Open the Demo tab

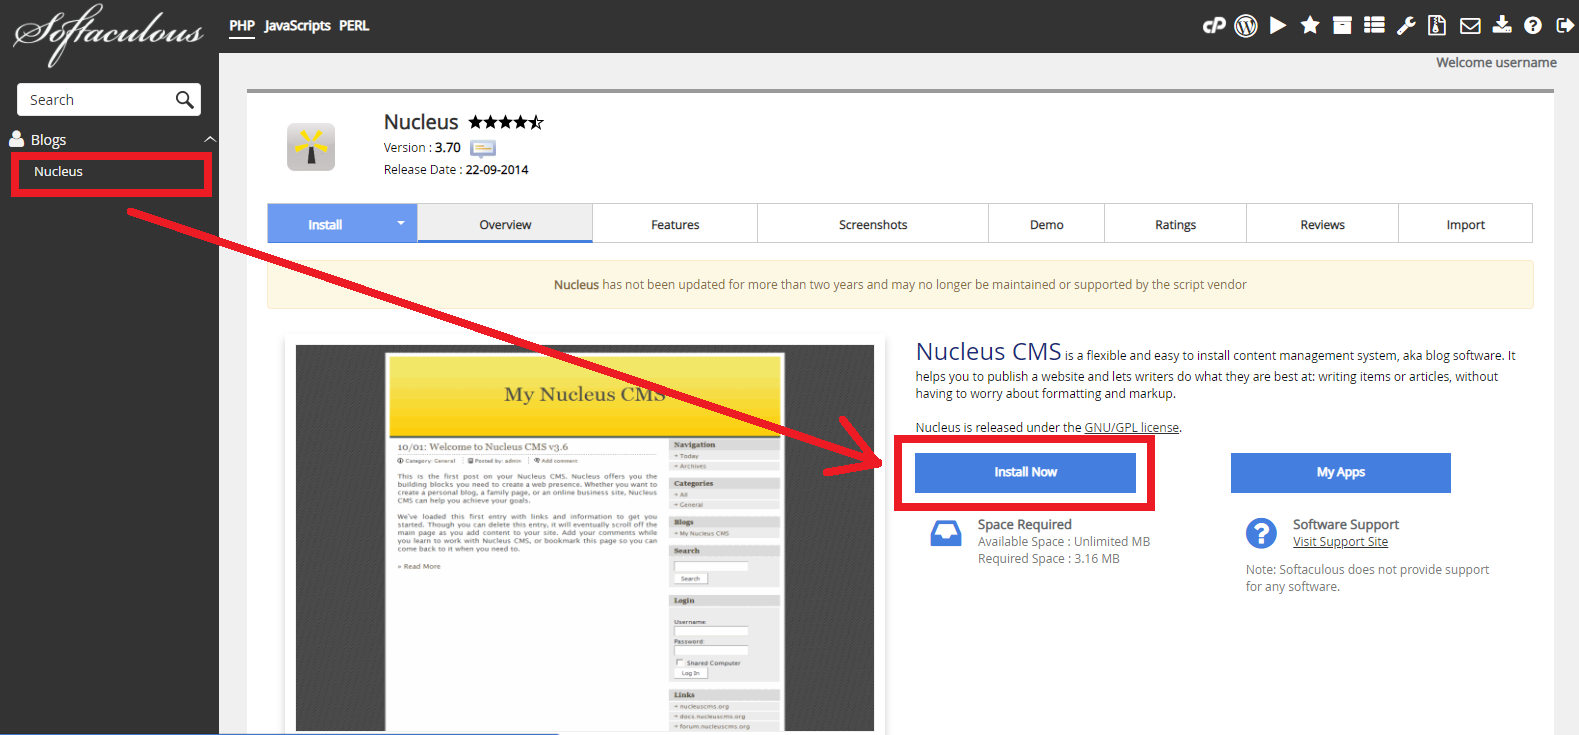(1047, 224)
